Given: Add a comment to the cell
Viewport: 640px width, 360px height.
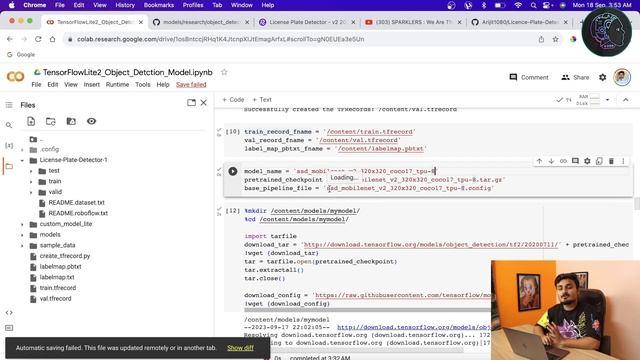Looking at the screenshot, I should pyautogui.click(x=575, y=161).
